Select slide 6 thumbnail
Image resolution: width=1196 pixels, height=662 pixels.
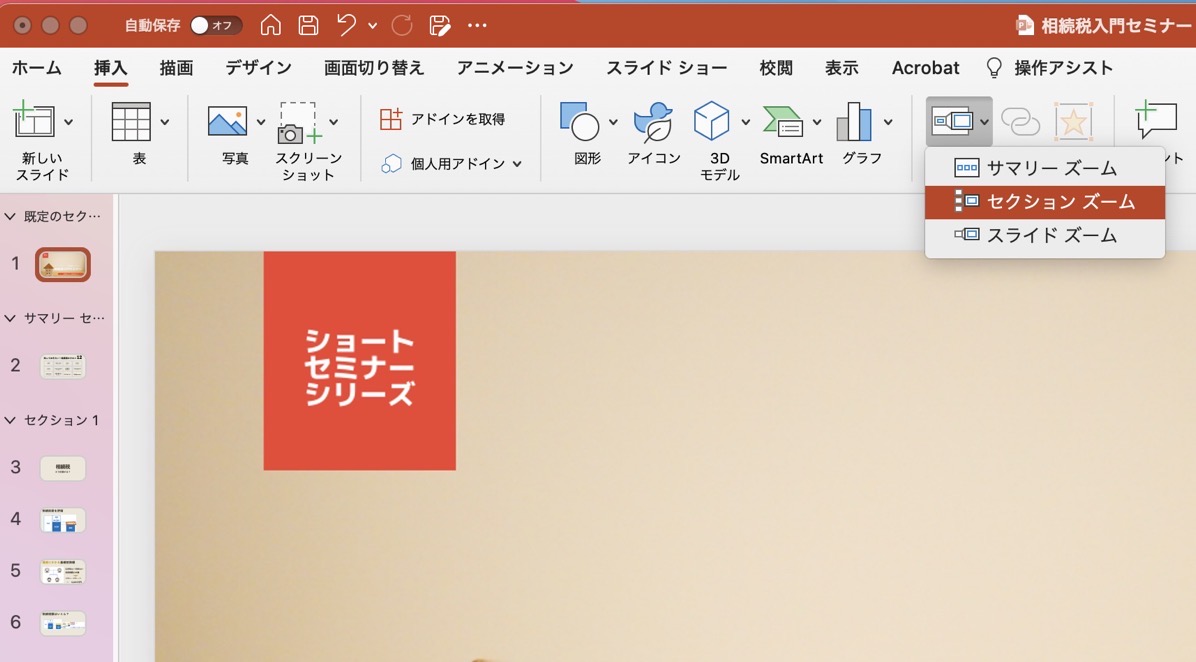[x=63, y=623]
